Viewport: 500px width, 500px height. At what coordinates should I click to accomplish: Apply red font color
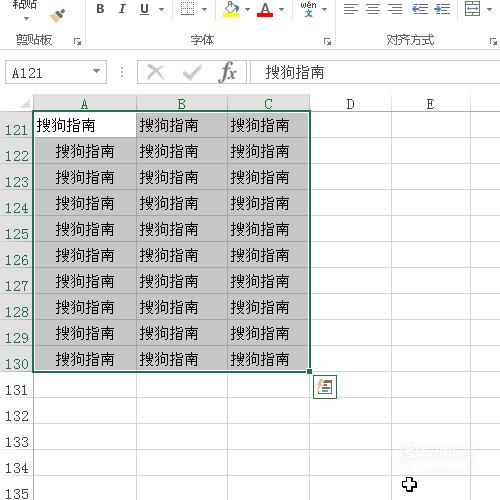pos(265,9)
